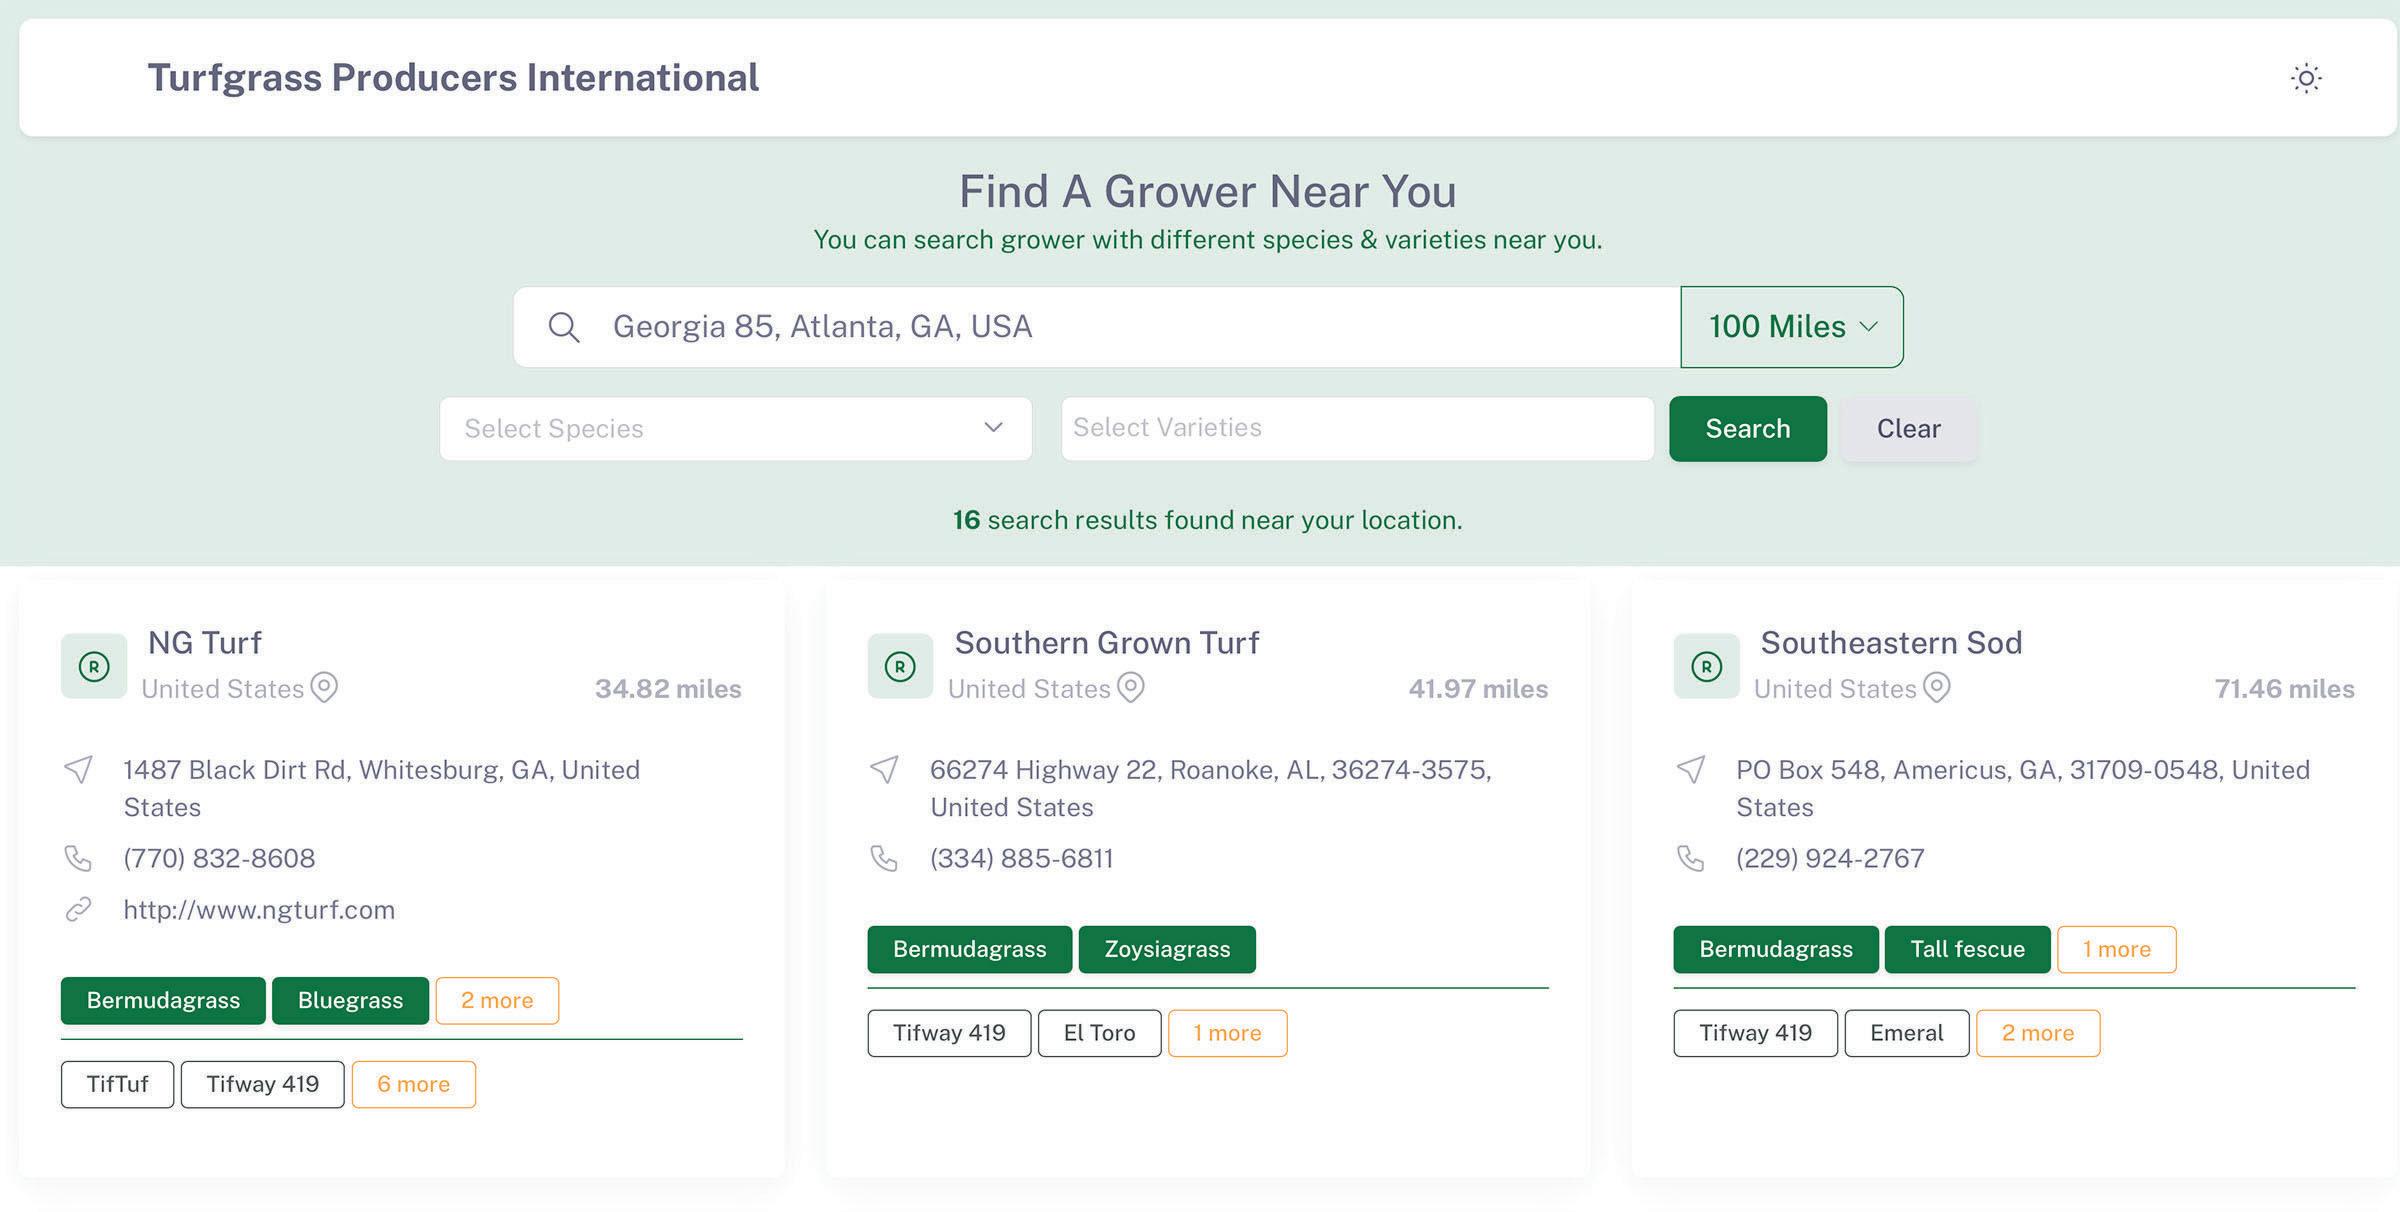The width and height of the screenshot is (2400, 1212).
Task: Open the 100 Miles radius dropdown
Action: [x=1791, y=327]
